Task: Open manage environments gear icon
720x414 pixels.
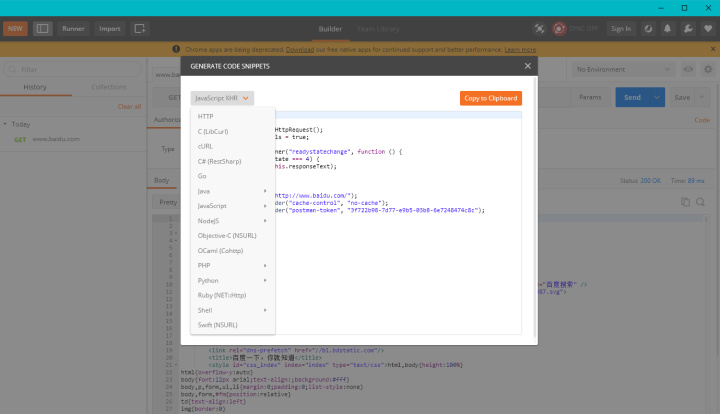Action: [x=708, y=69]
